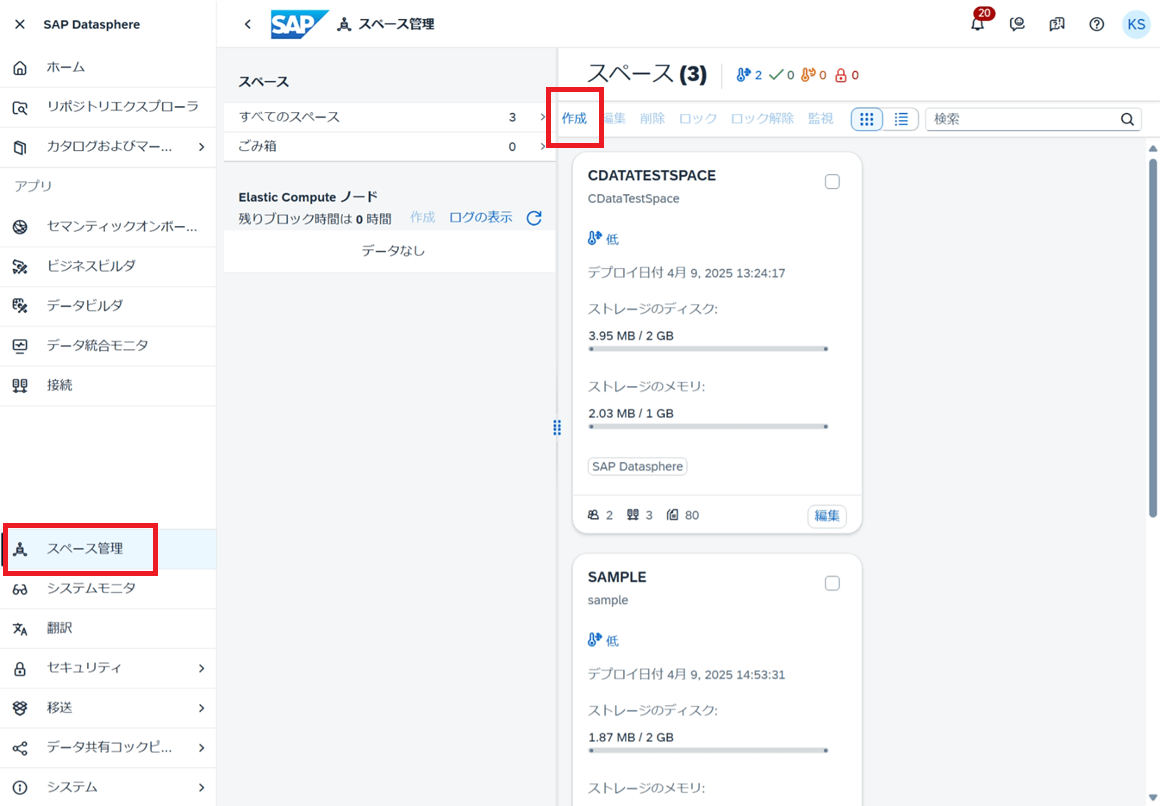Image resolution: width=1160 pixels, height=806 pixels.
Task: Select the CDATATESTSPACE checkbox
Action: coord(832,182)
